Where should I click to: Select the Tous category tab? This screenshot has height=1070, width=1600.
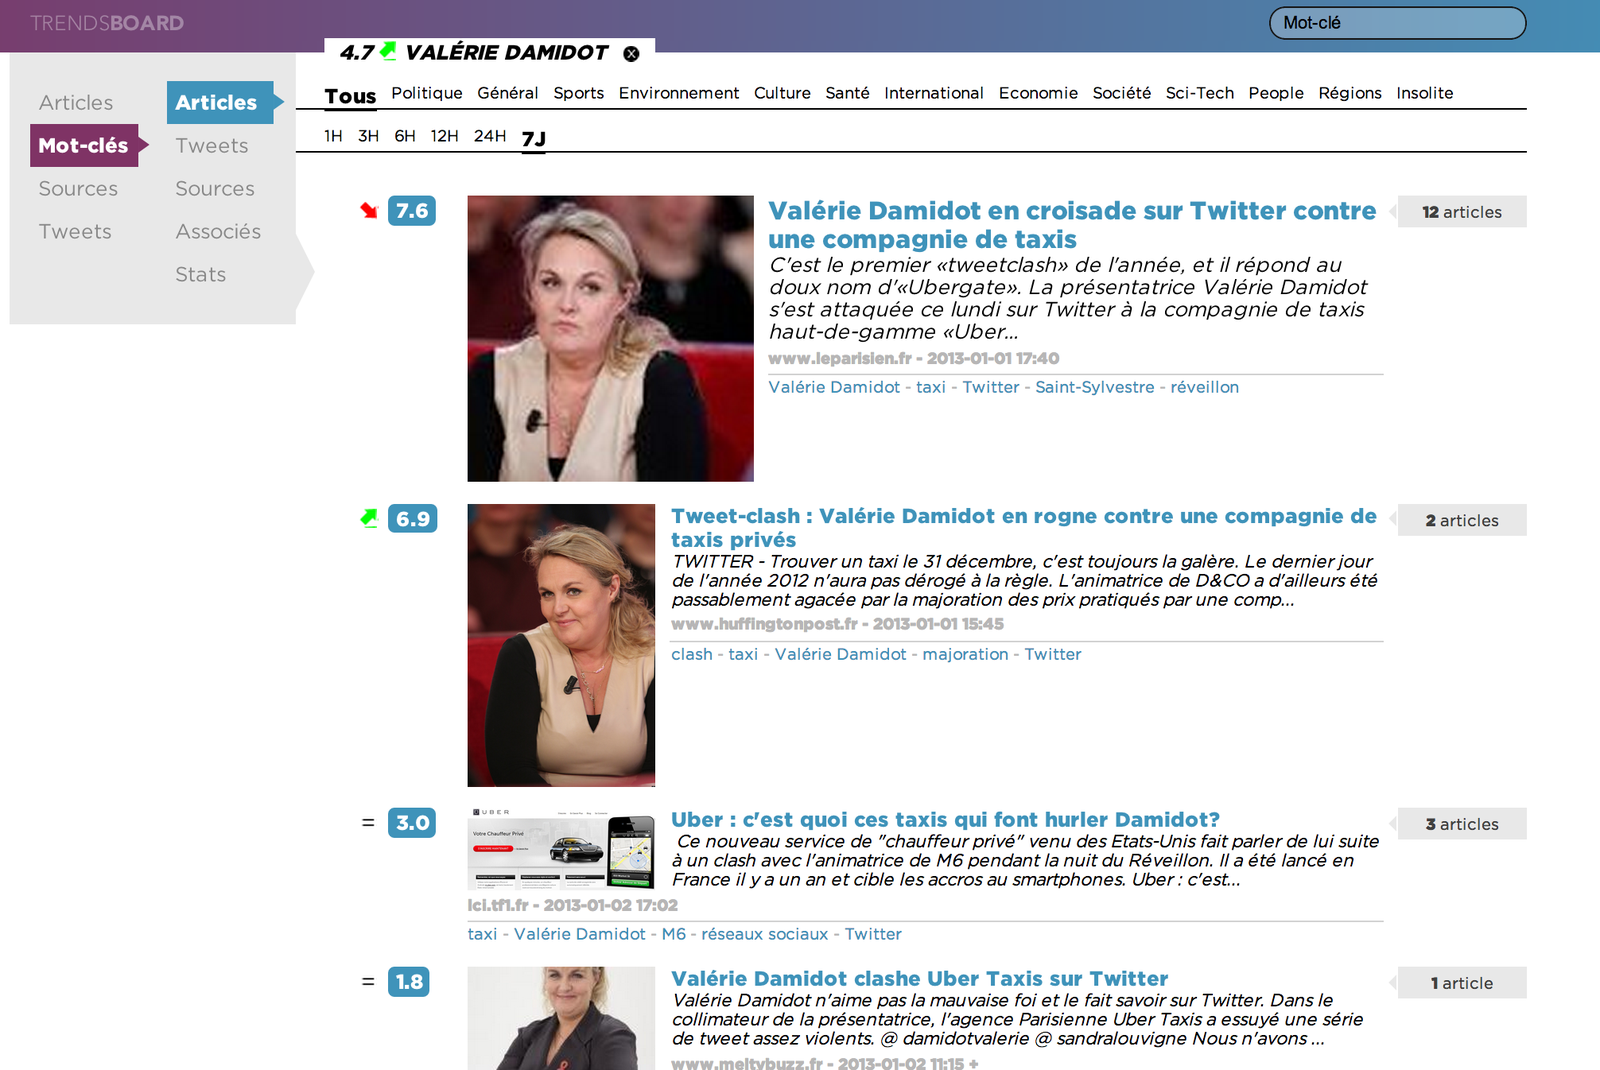350,96
